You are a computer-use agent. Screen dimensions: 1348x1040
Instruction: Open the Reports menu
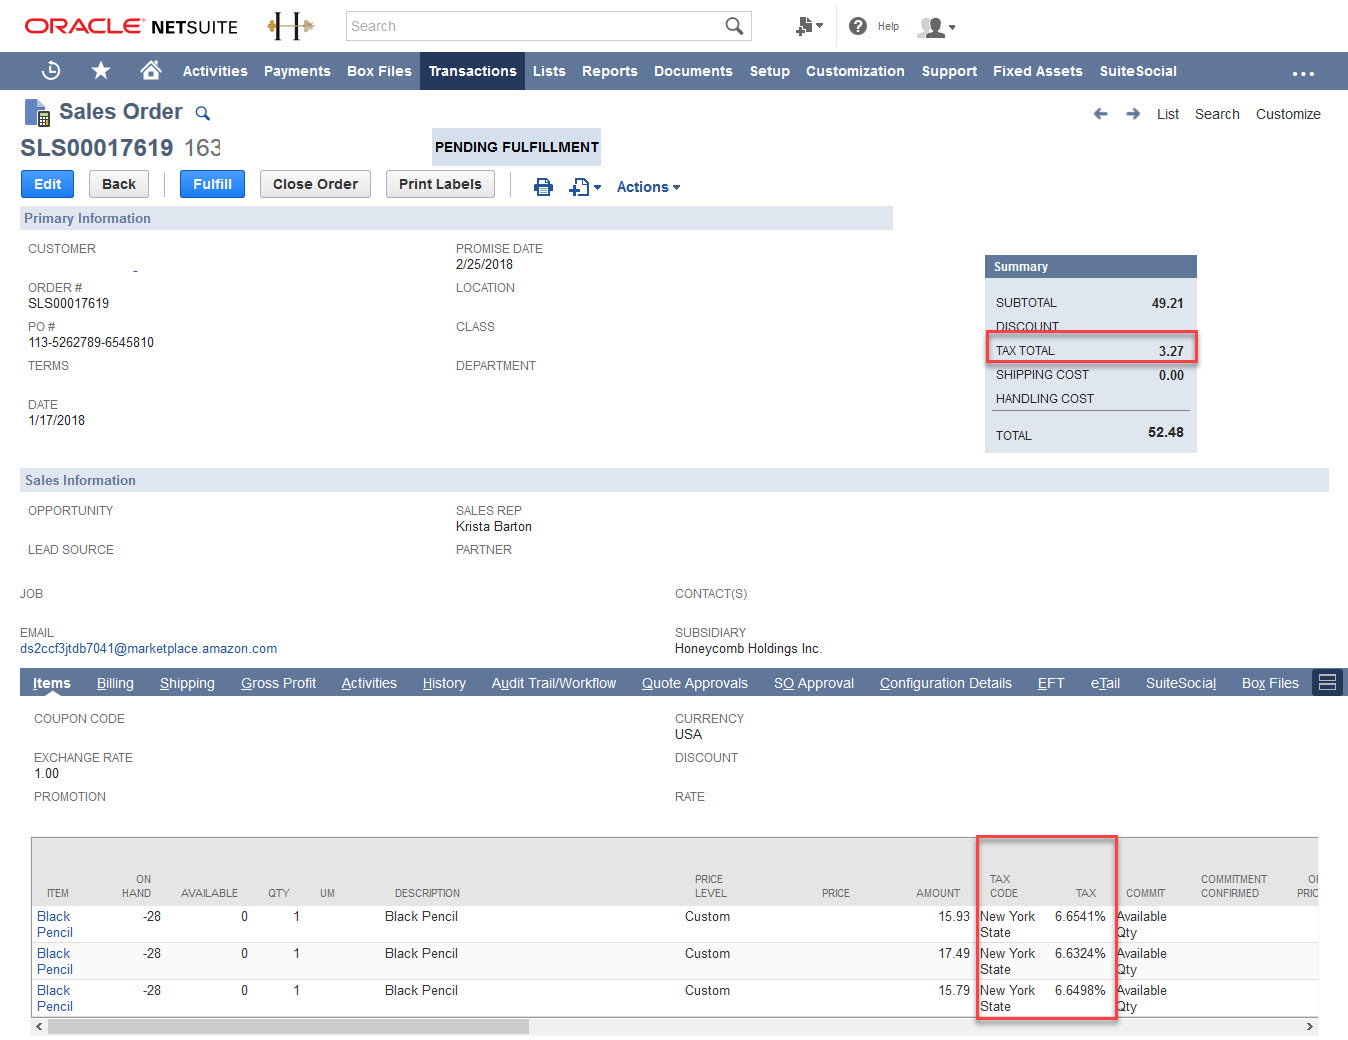click(609, 71)
